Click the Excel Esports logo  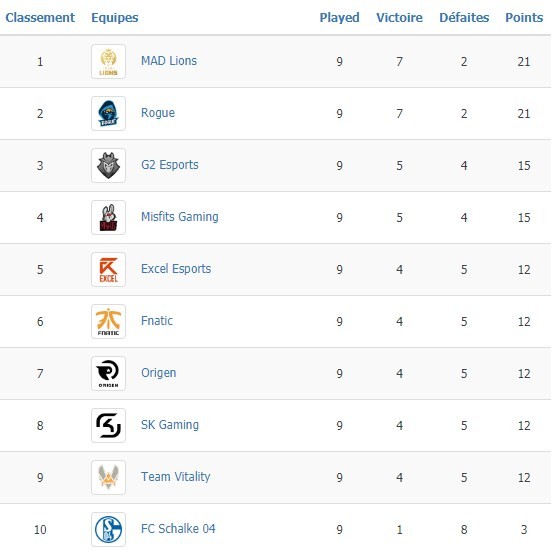(108, 269)
